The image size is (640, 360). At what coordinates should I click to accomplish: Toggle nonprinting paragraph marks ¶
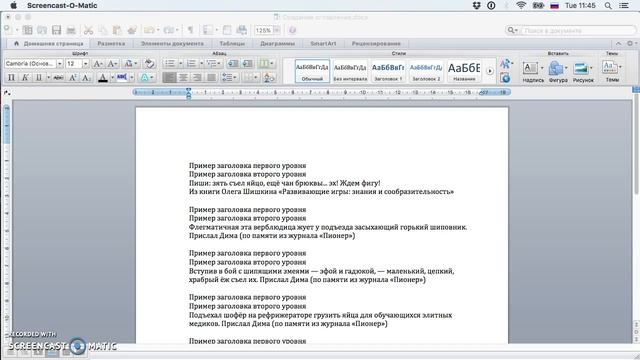point(190,30)
